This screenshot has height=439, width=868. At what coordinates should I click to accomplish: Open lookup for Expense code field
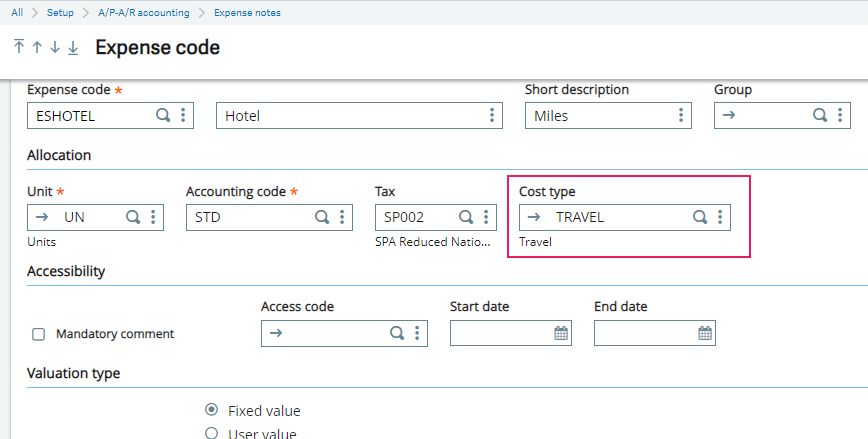tap(163, 116)
